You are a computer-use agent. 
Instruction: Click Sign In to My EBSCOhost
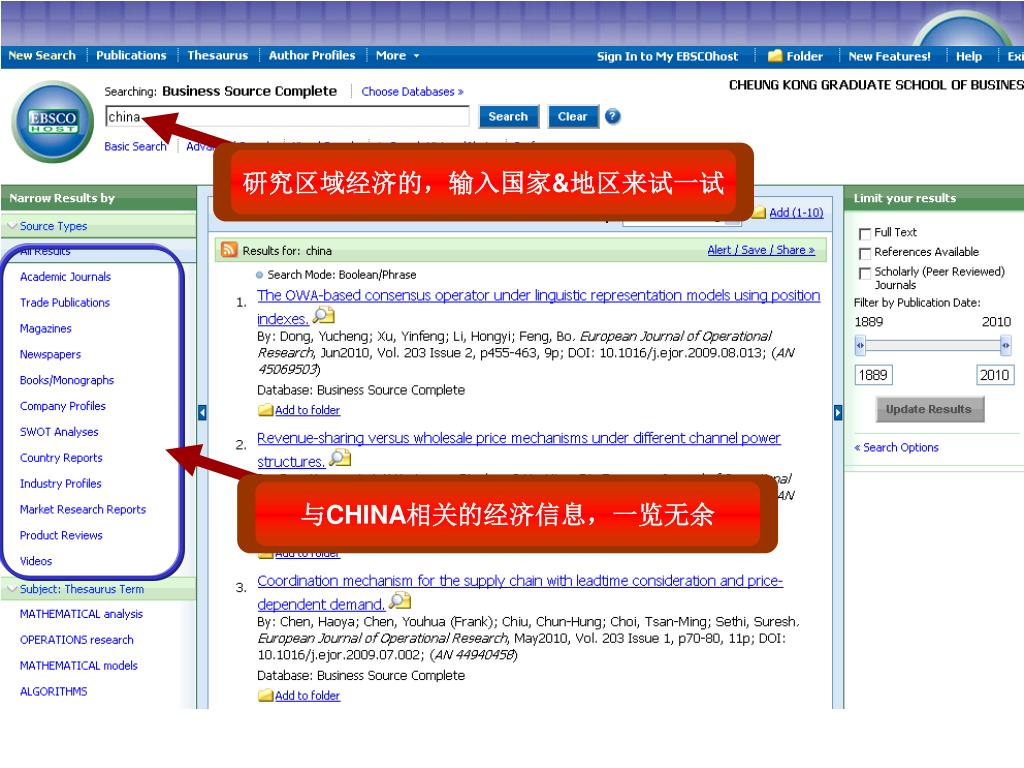(x=667, y=56)
